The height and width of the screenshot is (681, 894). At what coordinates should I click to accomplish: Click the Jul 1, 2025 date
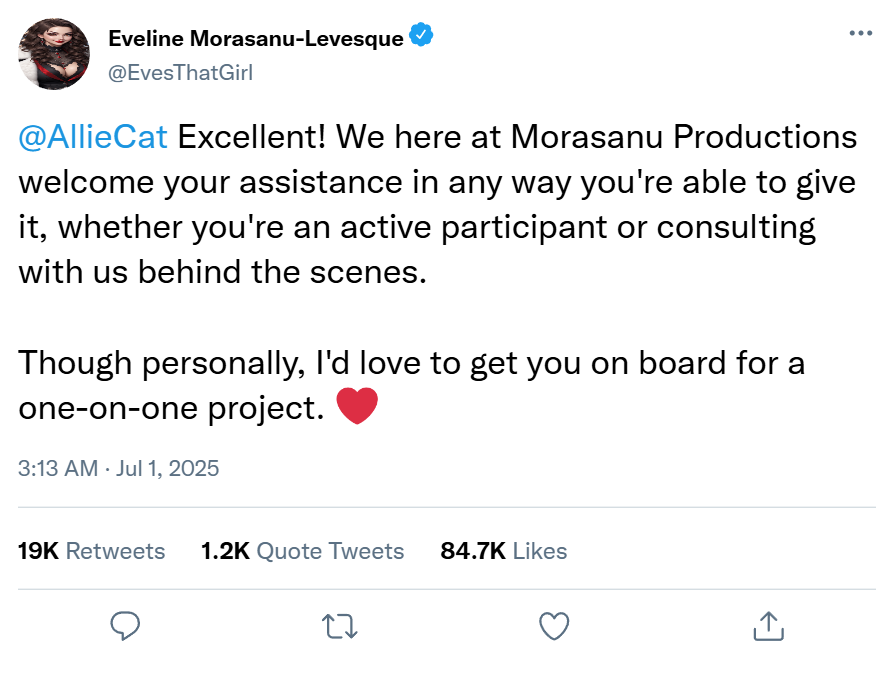pos(168,467)
